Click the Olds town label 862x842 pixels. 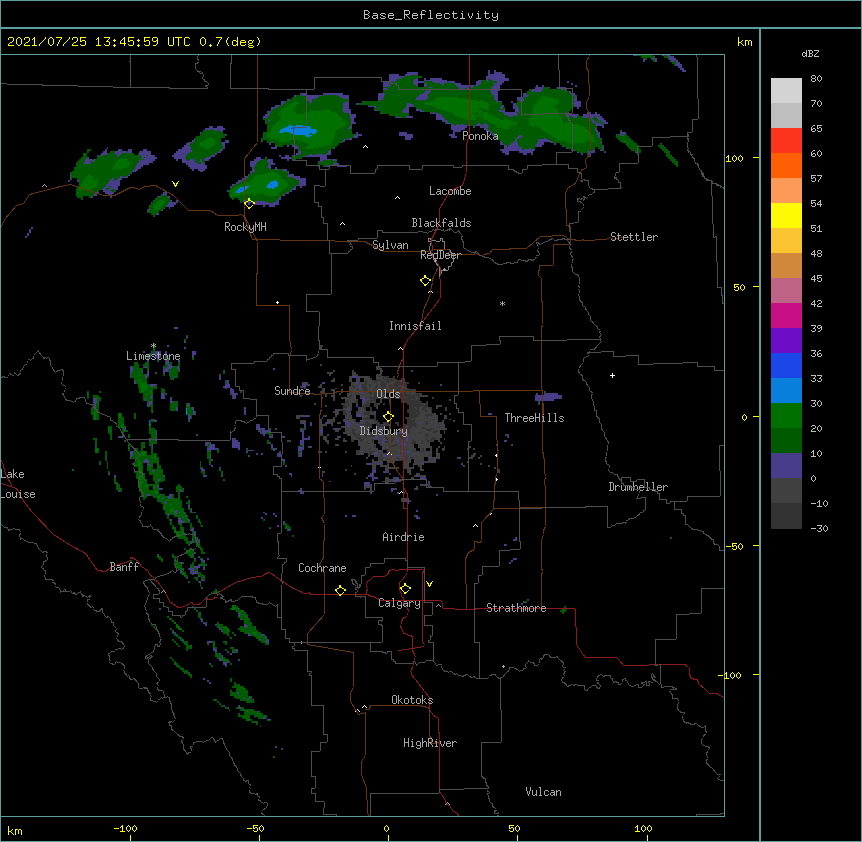click(388, 394)
